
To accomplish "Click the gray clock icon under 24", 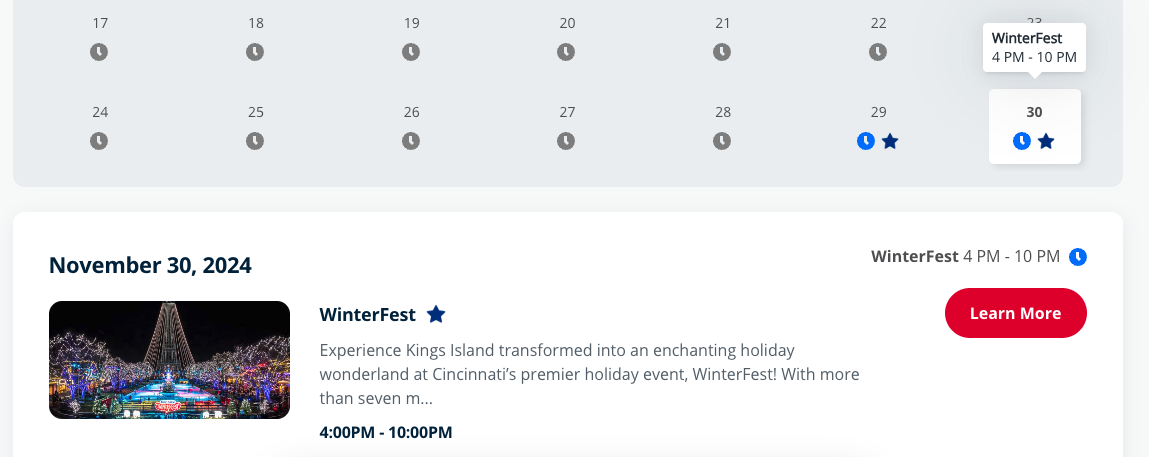I will click(x=100, y=141).
